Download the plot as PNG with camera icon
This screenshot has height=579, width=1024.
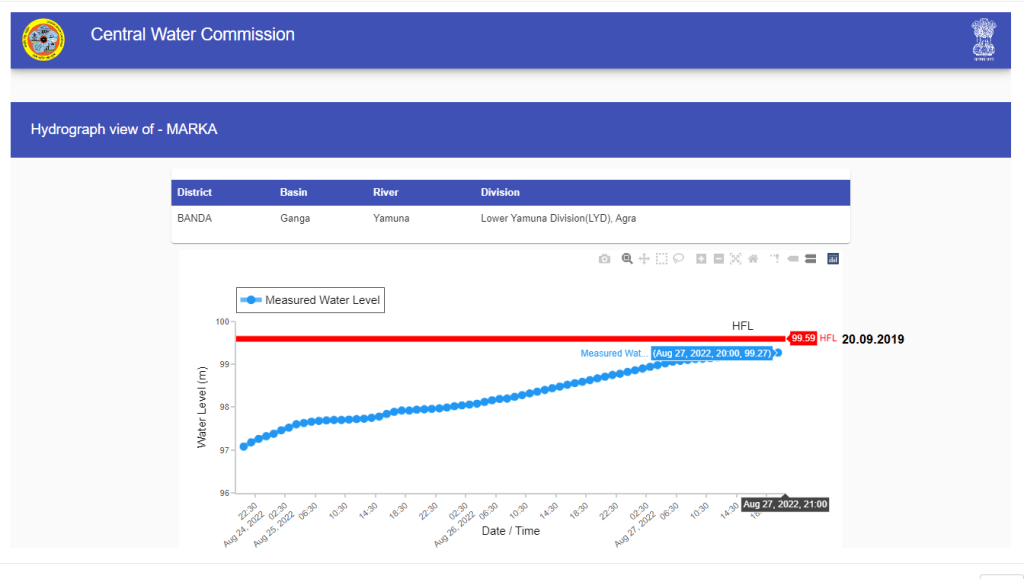click(604, 259)
